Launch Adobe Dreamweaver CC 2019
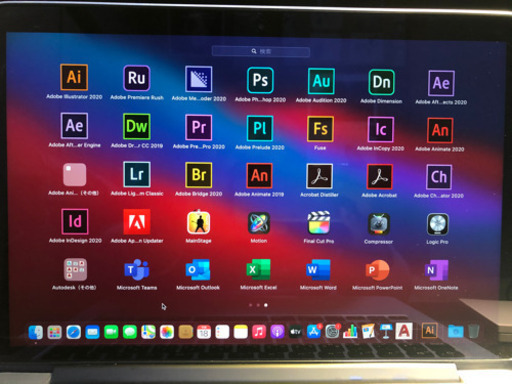This screenshot has height=384, width=512. [137, 126]
